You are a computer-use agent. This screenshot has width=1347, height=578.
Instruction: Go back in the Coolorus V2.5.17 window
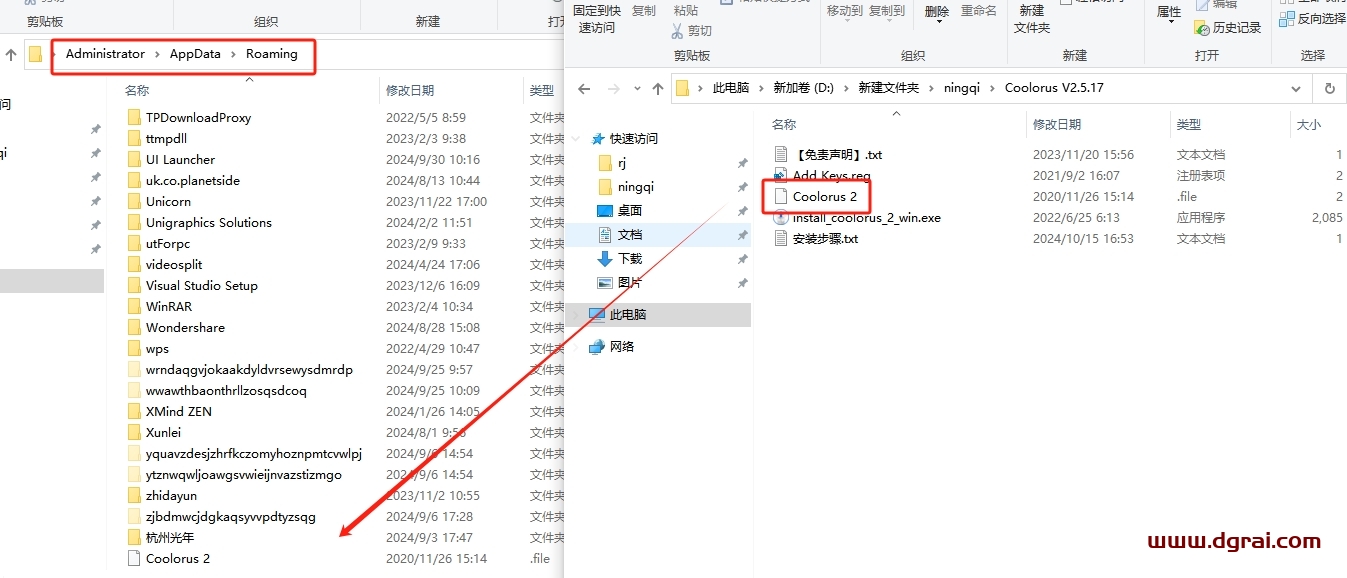point(585,88)
